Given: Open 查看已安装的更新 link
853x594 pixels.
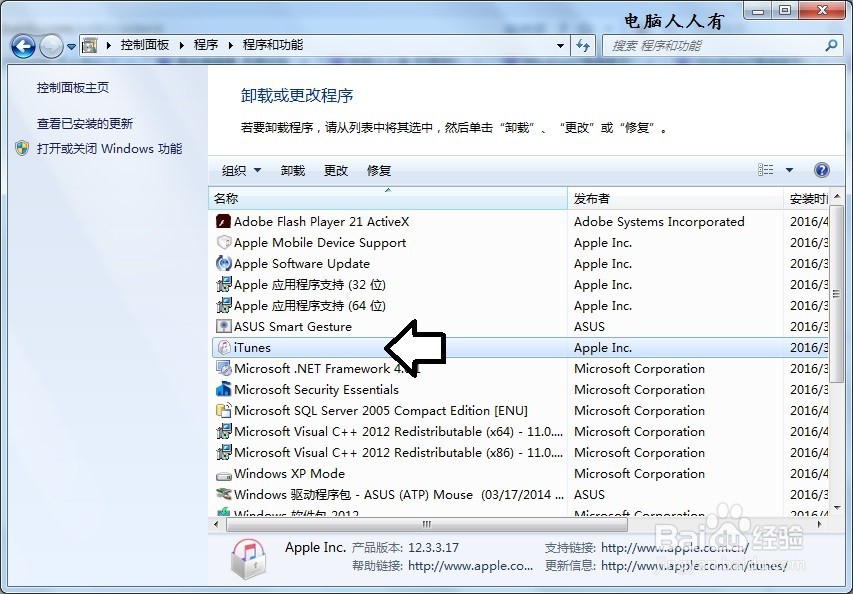Looking at the screenshot, I should click(x=85, y=123).
